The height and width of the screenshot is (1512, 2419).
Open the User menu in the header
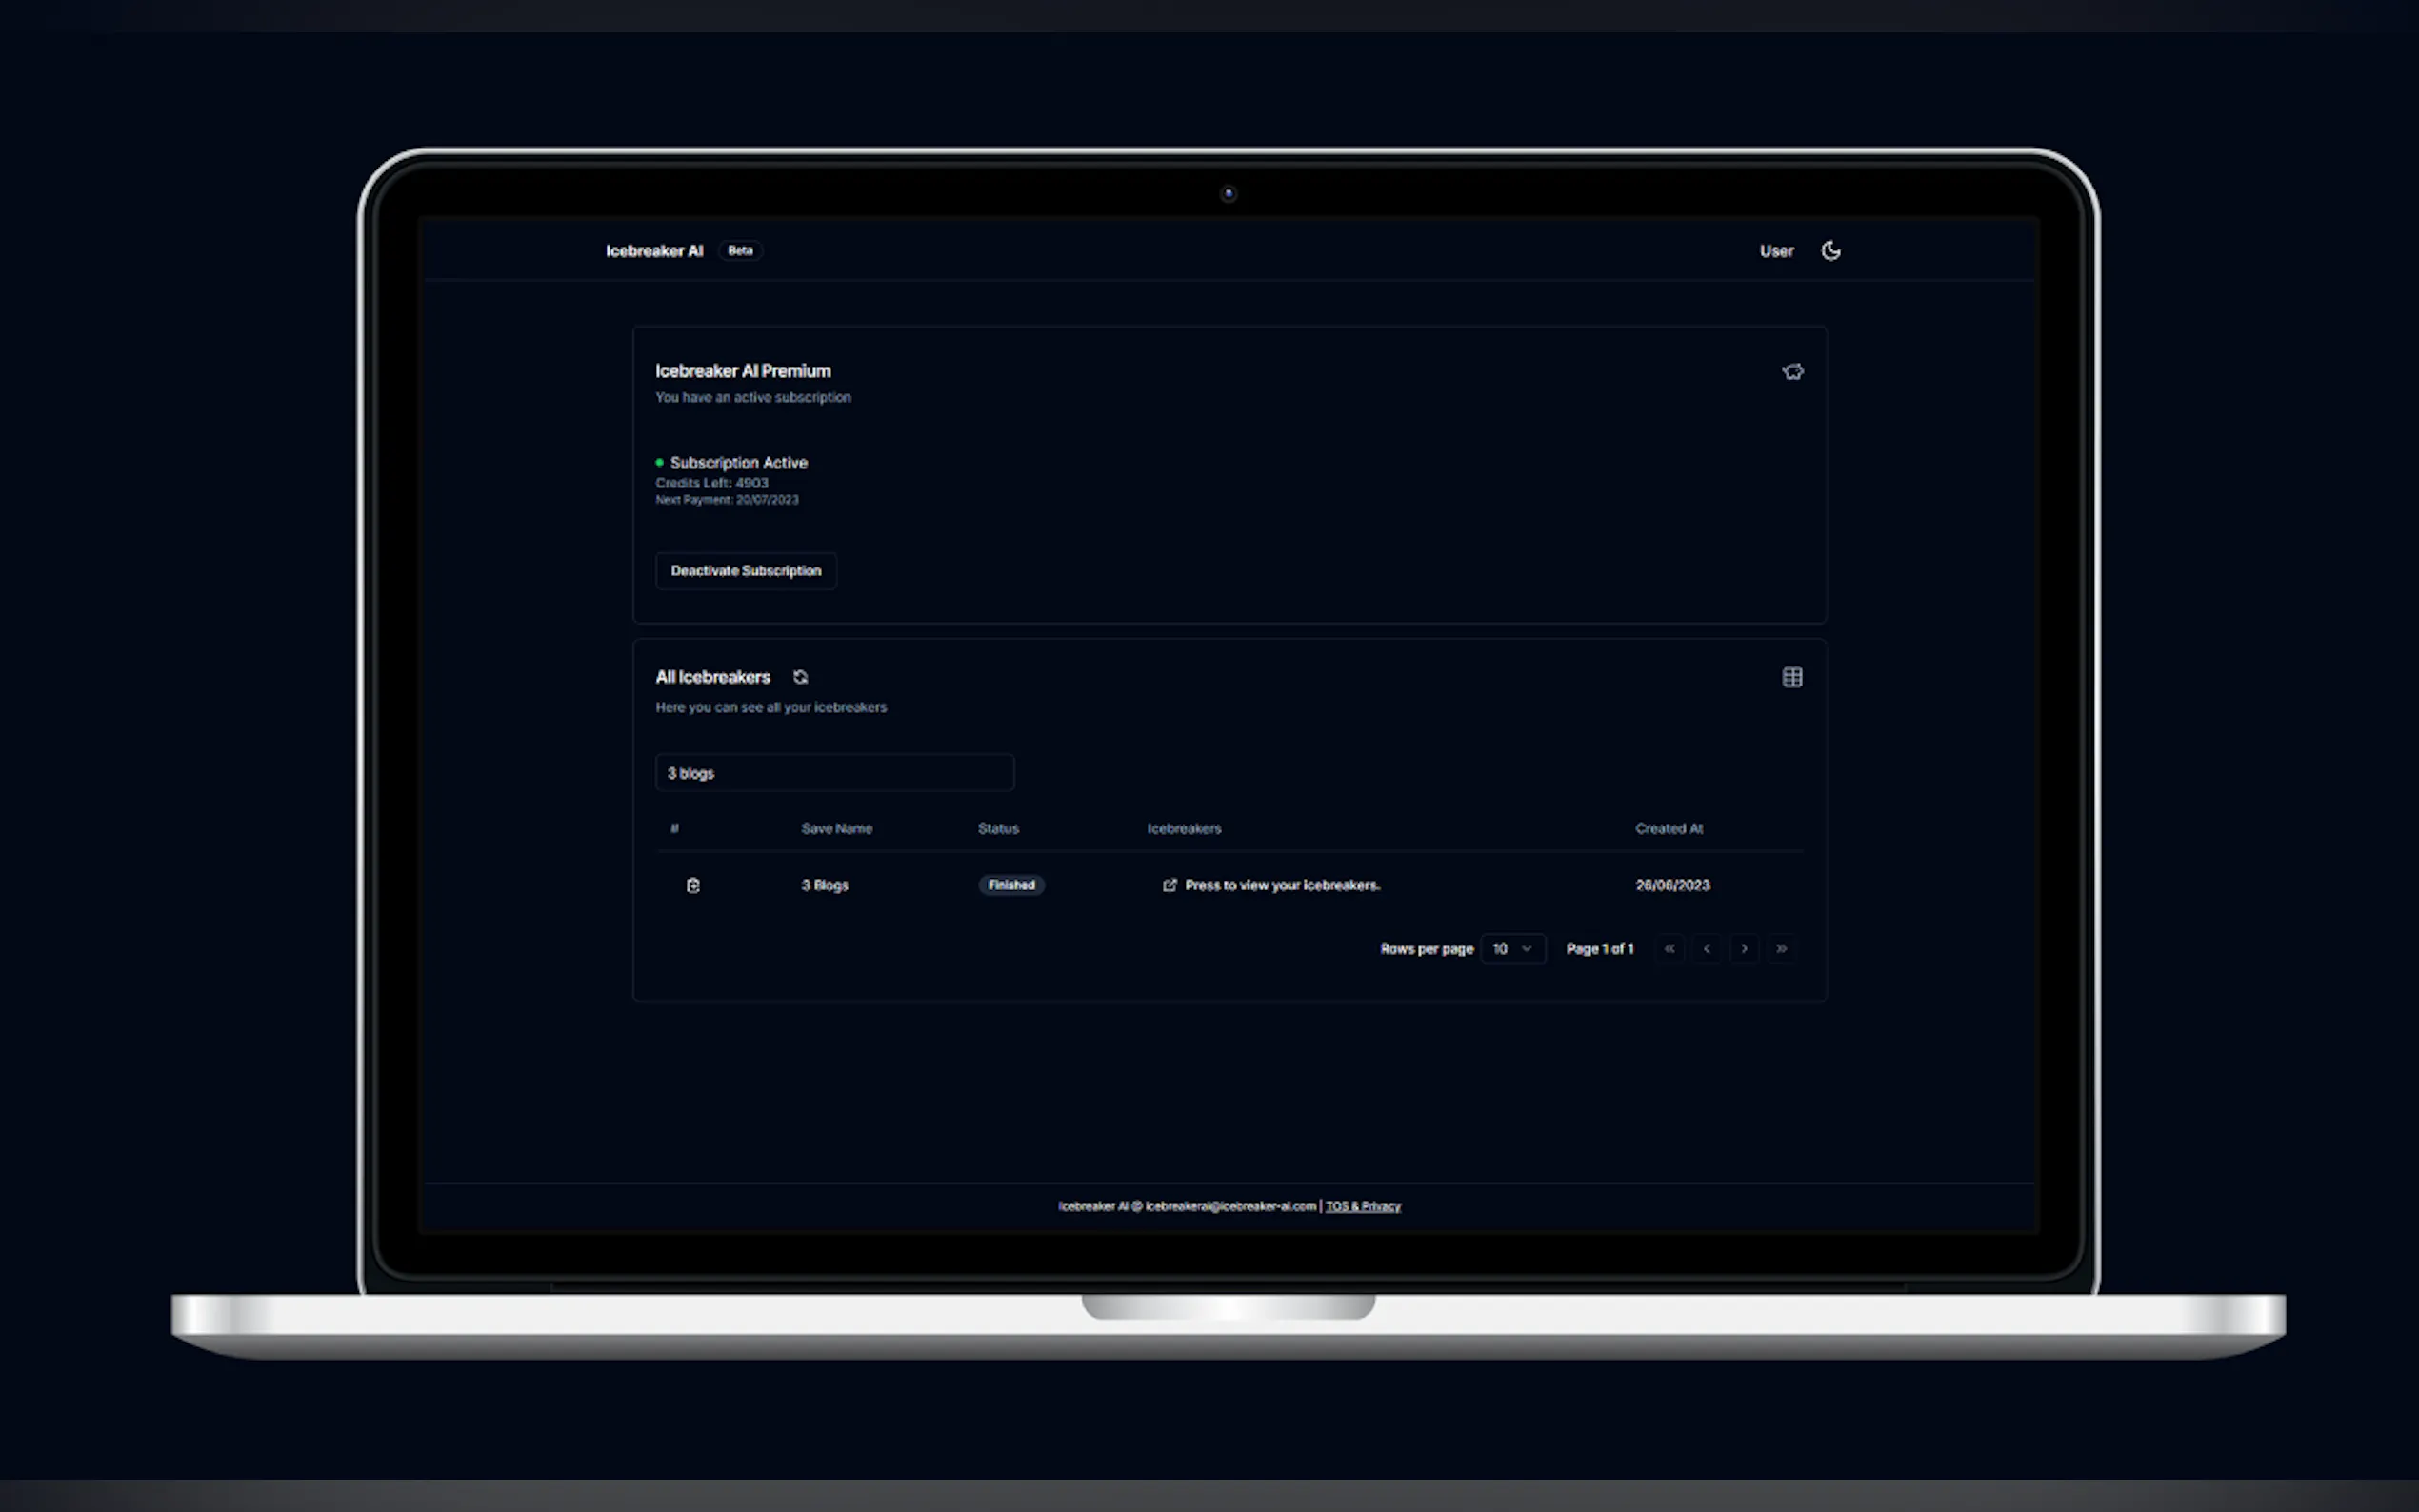point(1776,251)
